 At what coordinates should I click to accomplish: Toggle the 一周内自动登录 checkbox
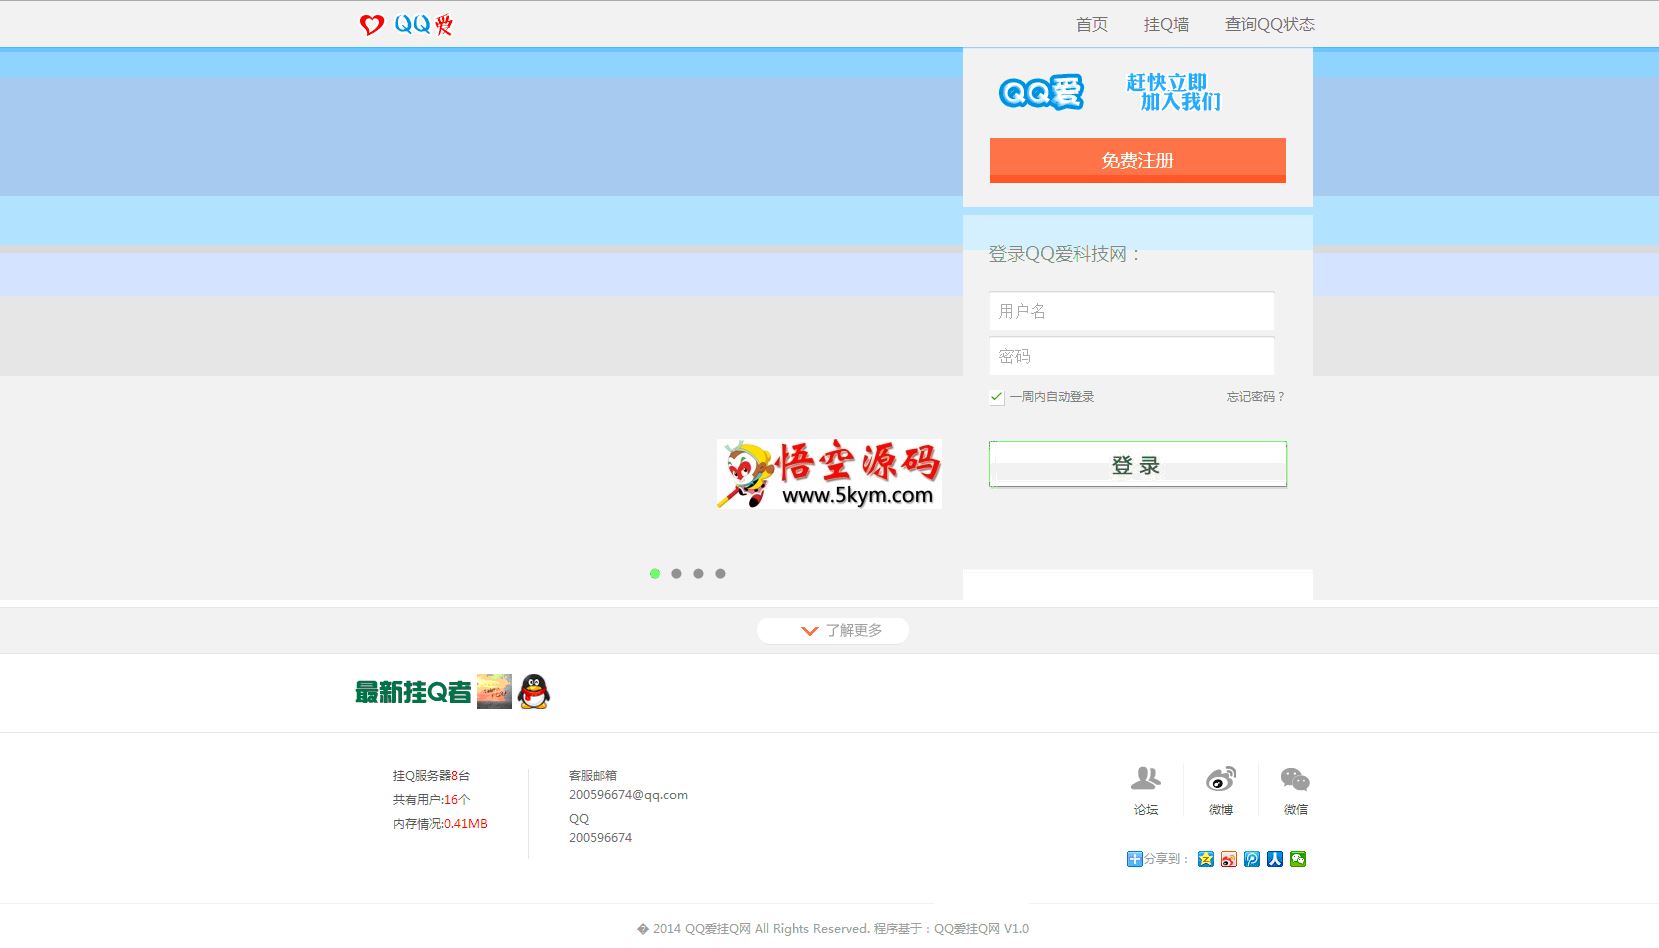997,397
